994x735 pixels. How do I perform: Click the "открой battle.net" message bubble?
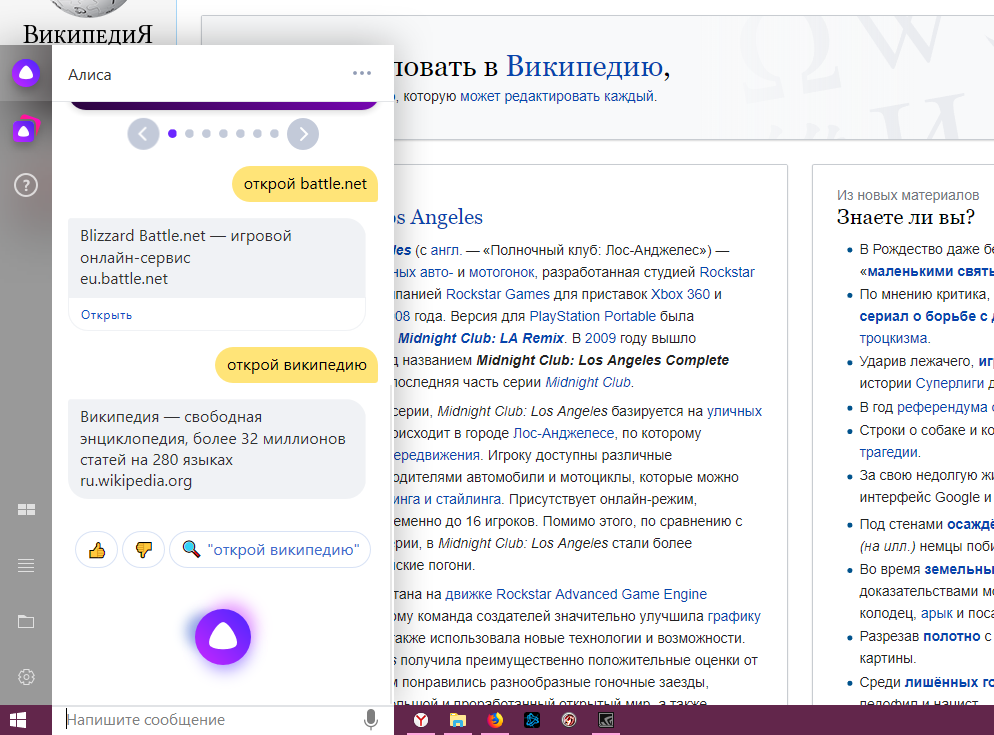click(x=305, y=184)
